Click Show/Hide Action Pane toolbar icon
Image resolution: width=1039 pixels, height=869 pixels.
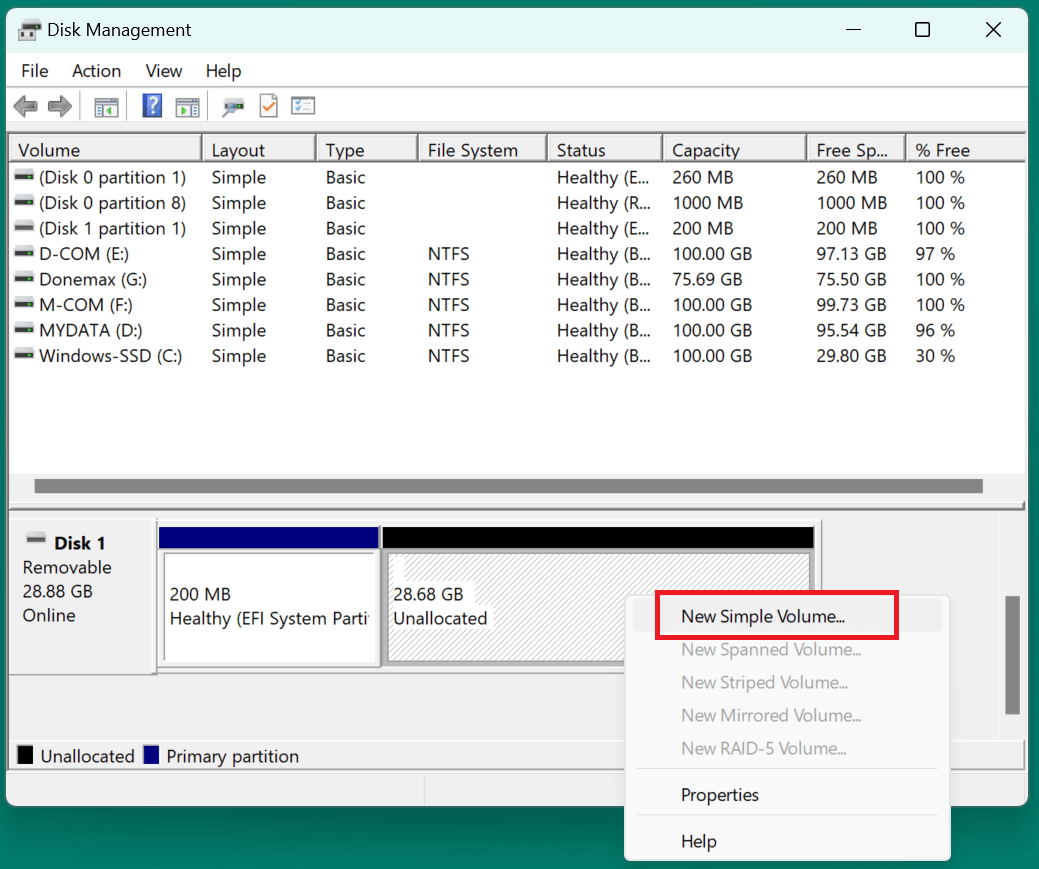[187, 106]
